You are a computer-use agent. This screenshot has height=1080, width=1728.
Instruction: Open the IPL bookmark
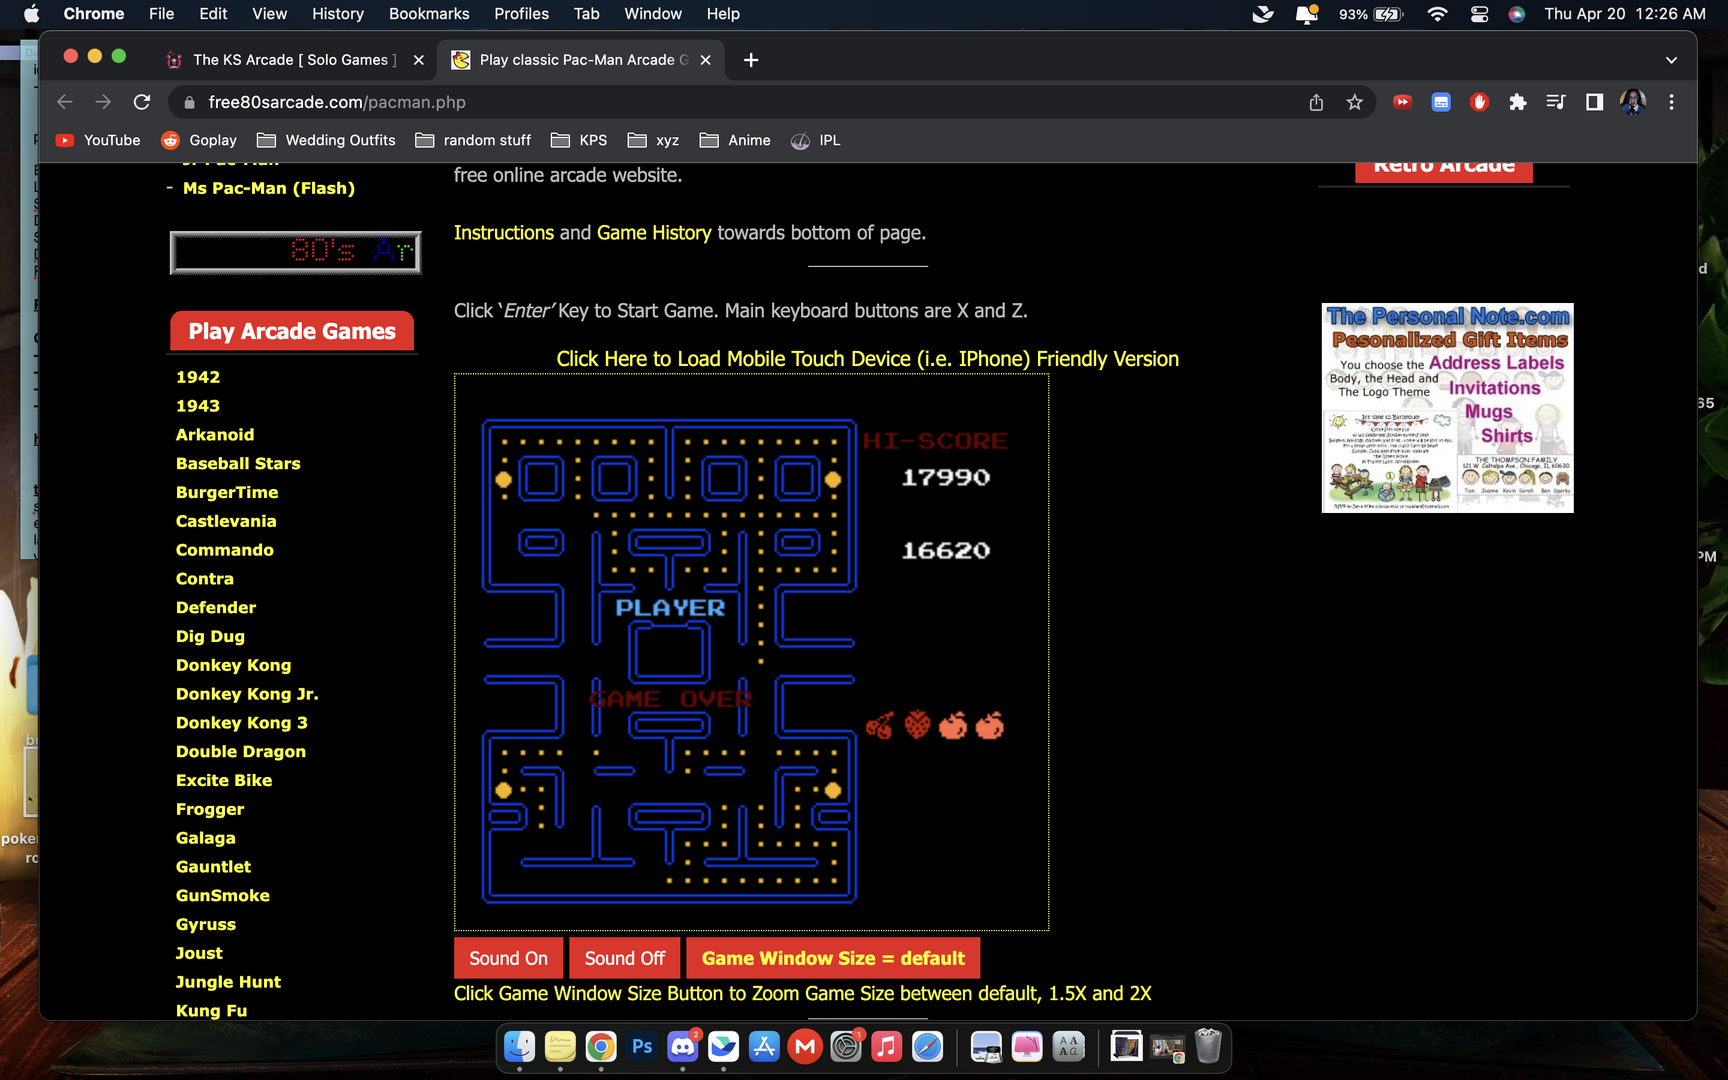816,140
